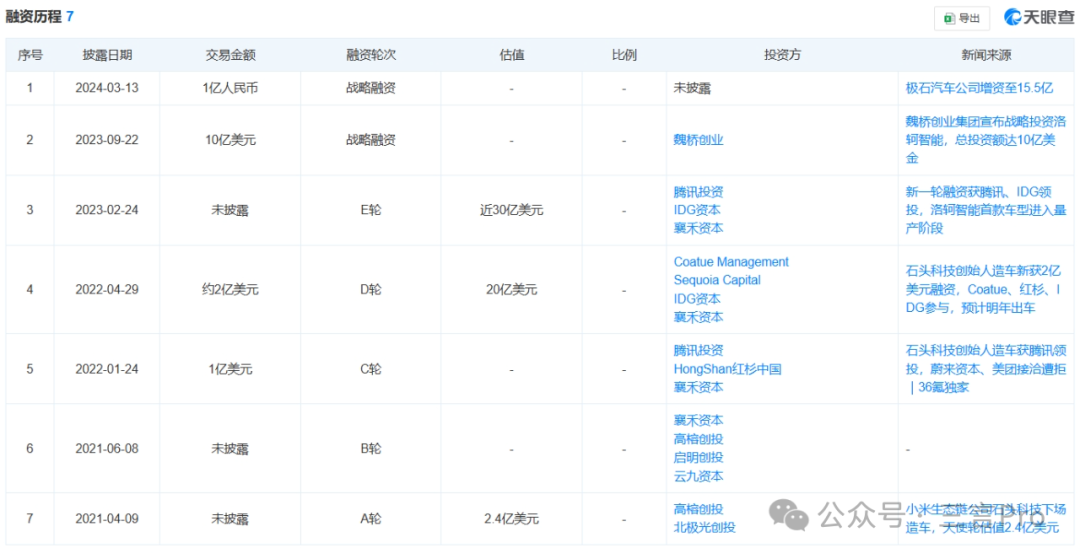1080x559 pixels.
Task: Open 高榕创投 link in the A轮 row
Action: click(698, 509)
